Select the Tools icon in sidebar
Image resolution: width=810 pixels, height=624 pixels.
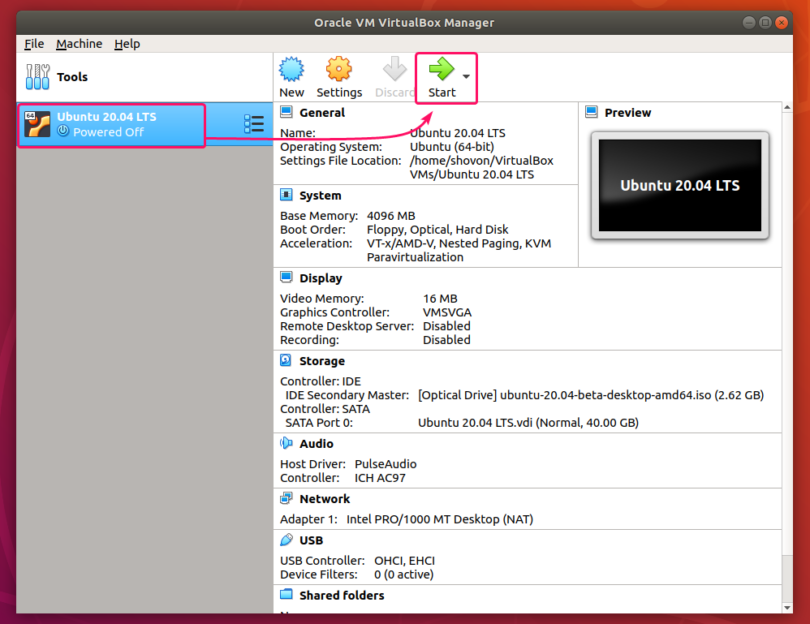[x=38, y=77]
